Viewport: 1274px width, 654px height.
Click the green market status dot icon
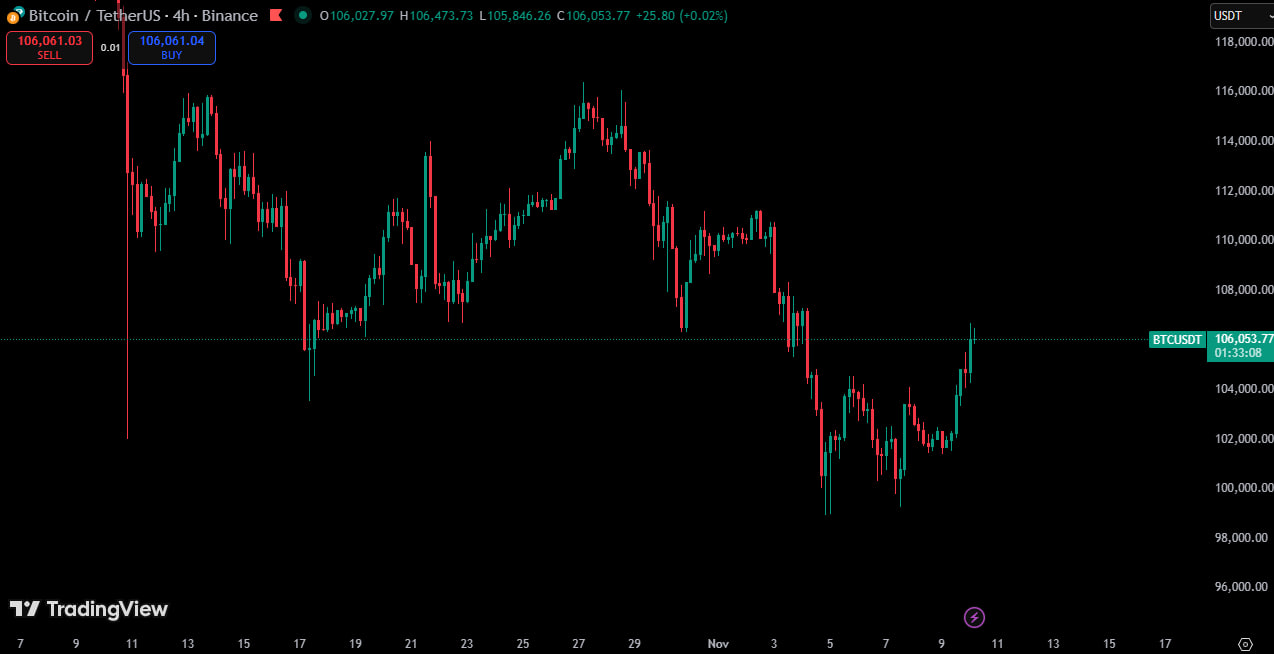[302, 15]
